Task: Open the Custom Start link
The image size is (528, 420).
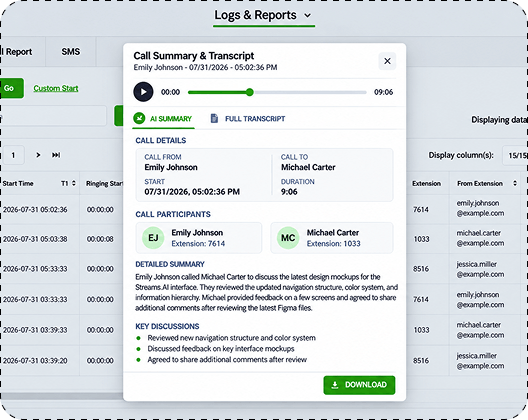Action: click(56, 88)
